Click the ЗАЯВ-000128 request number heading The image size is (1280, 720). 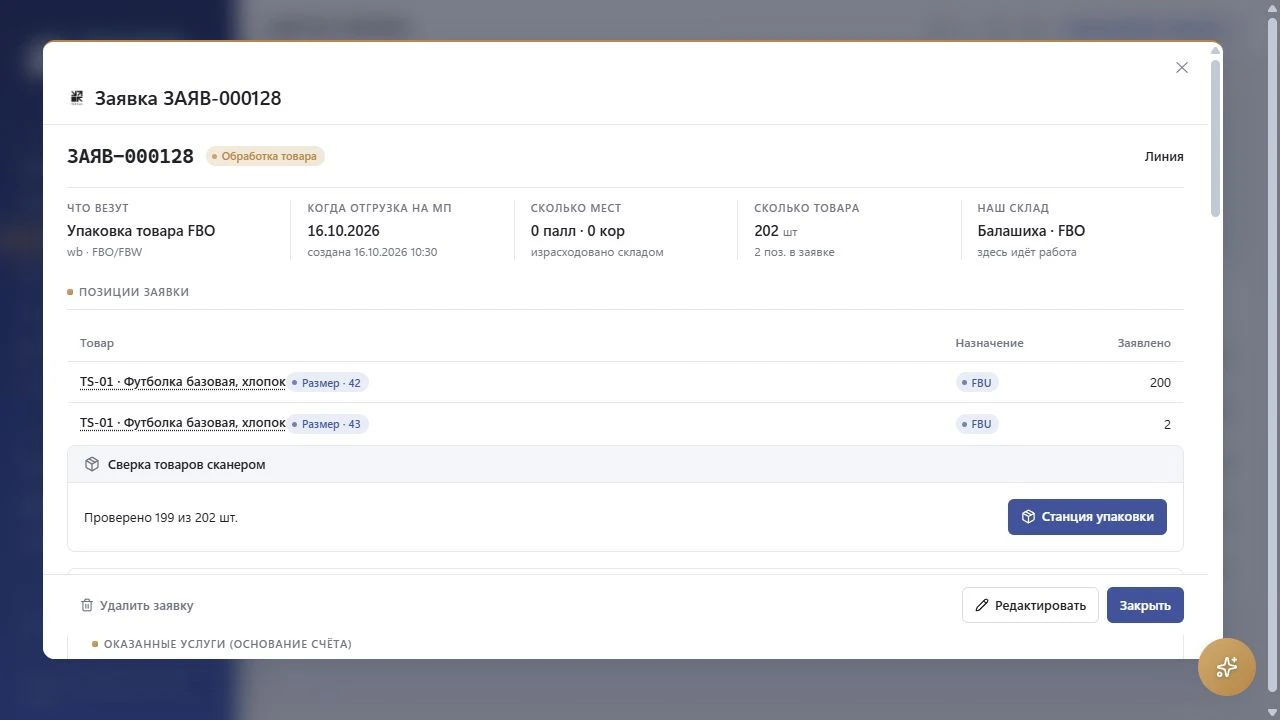click(130, 156)
